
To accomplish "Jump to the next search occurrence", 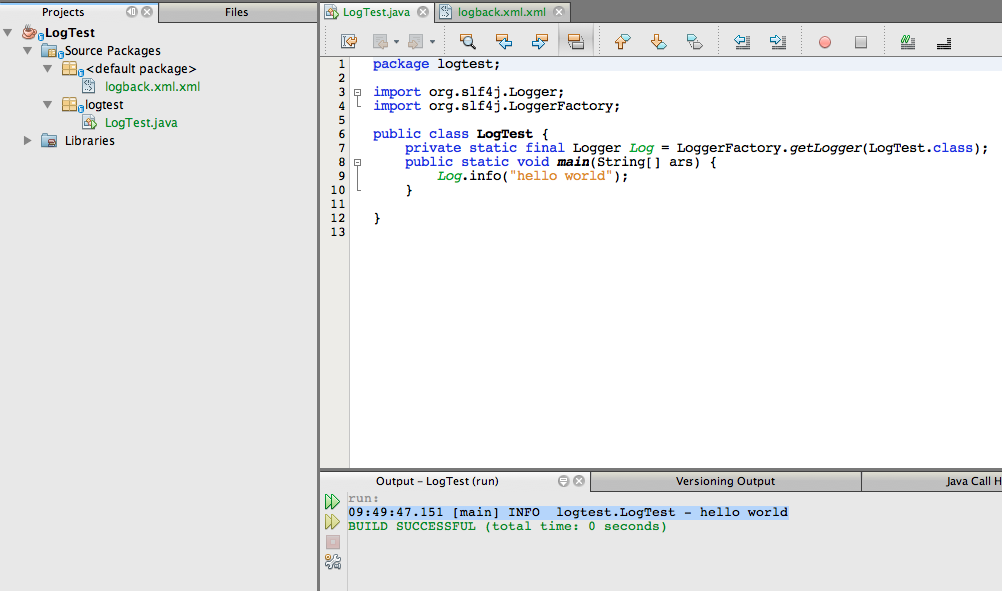I will coord(540,42).
